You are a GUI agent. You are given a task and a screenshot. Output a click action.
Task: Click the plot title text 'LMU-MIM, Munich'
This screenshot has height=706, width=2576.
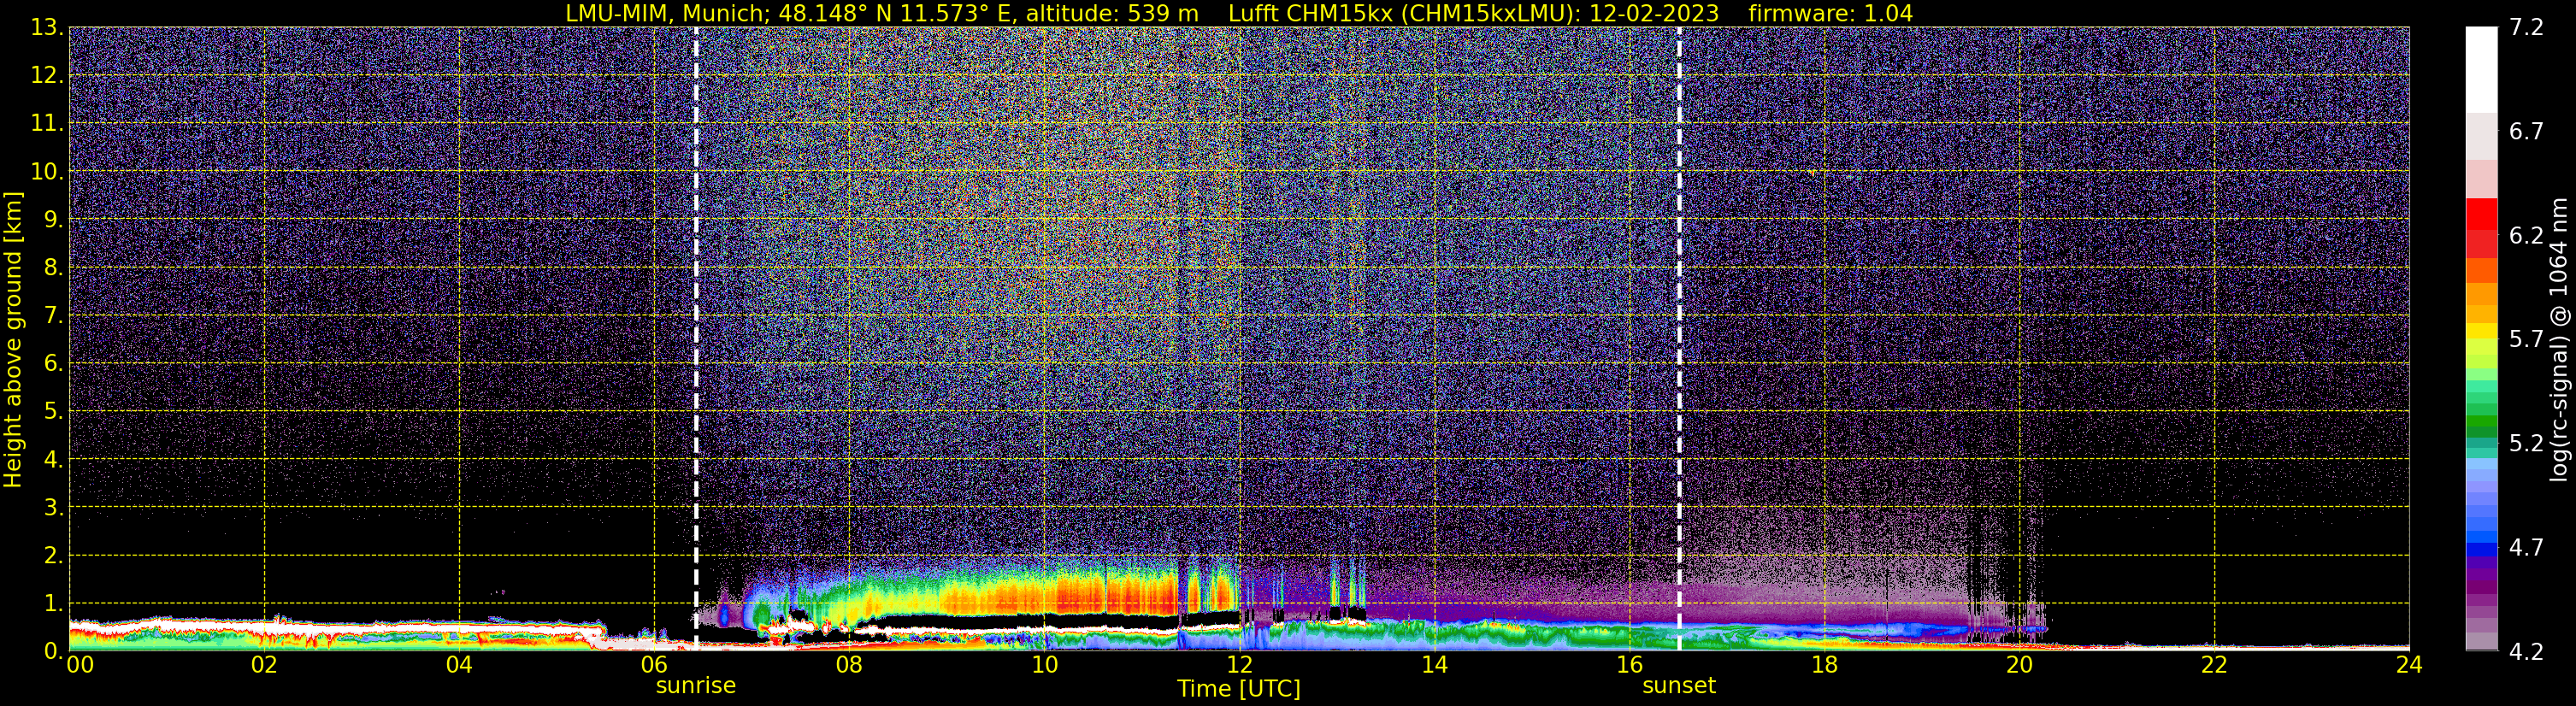point(666,13)
